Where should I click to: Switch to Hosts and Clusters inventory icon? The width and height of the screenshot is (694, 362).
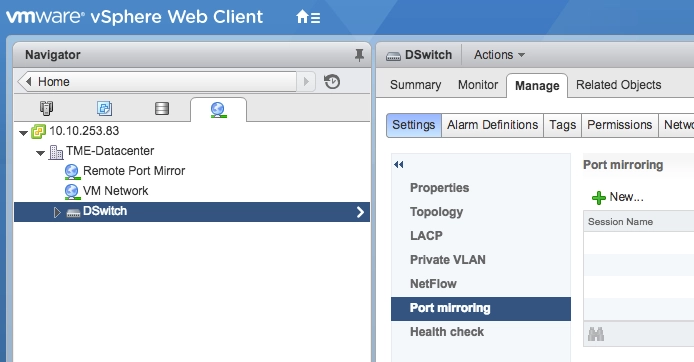(46, 108)
